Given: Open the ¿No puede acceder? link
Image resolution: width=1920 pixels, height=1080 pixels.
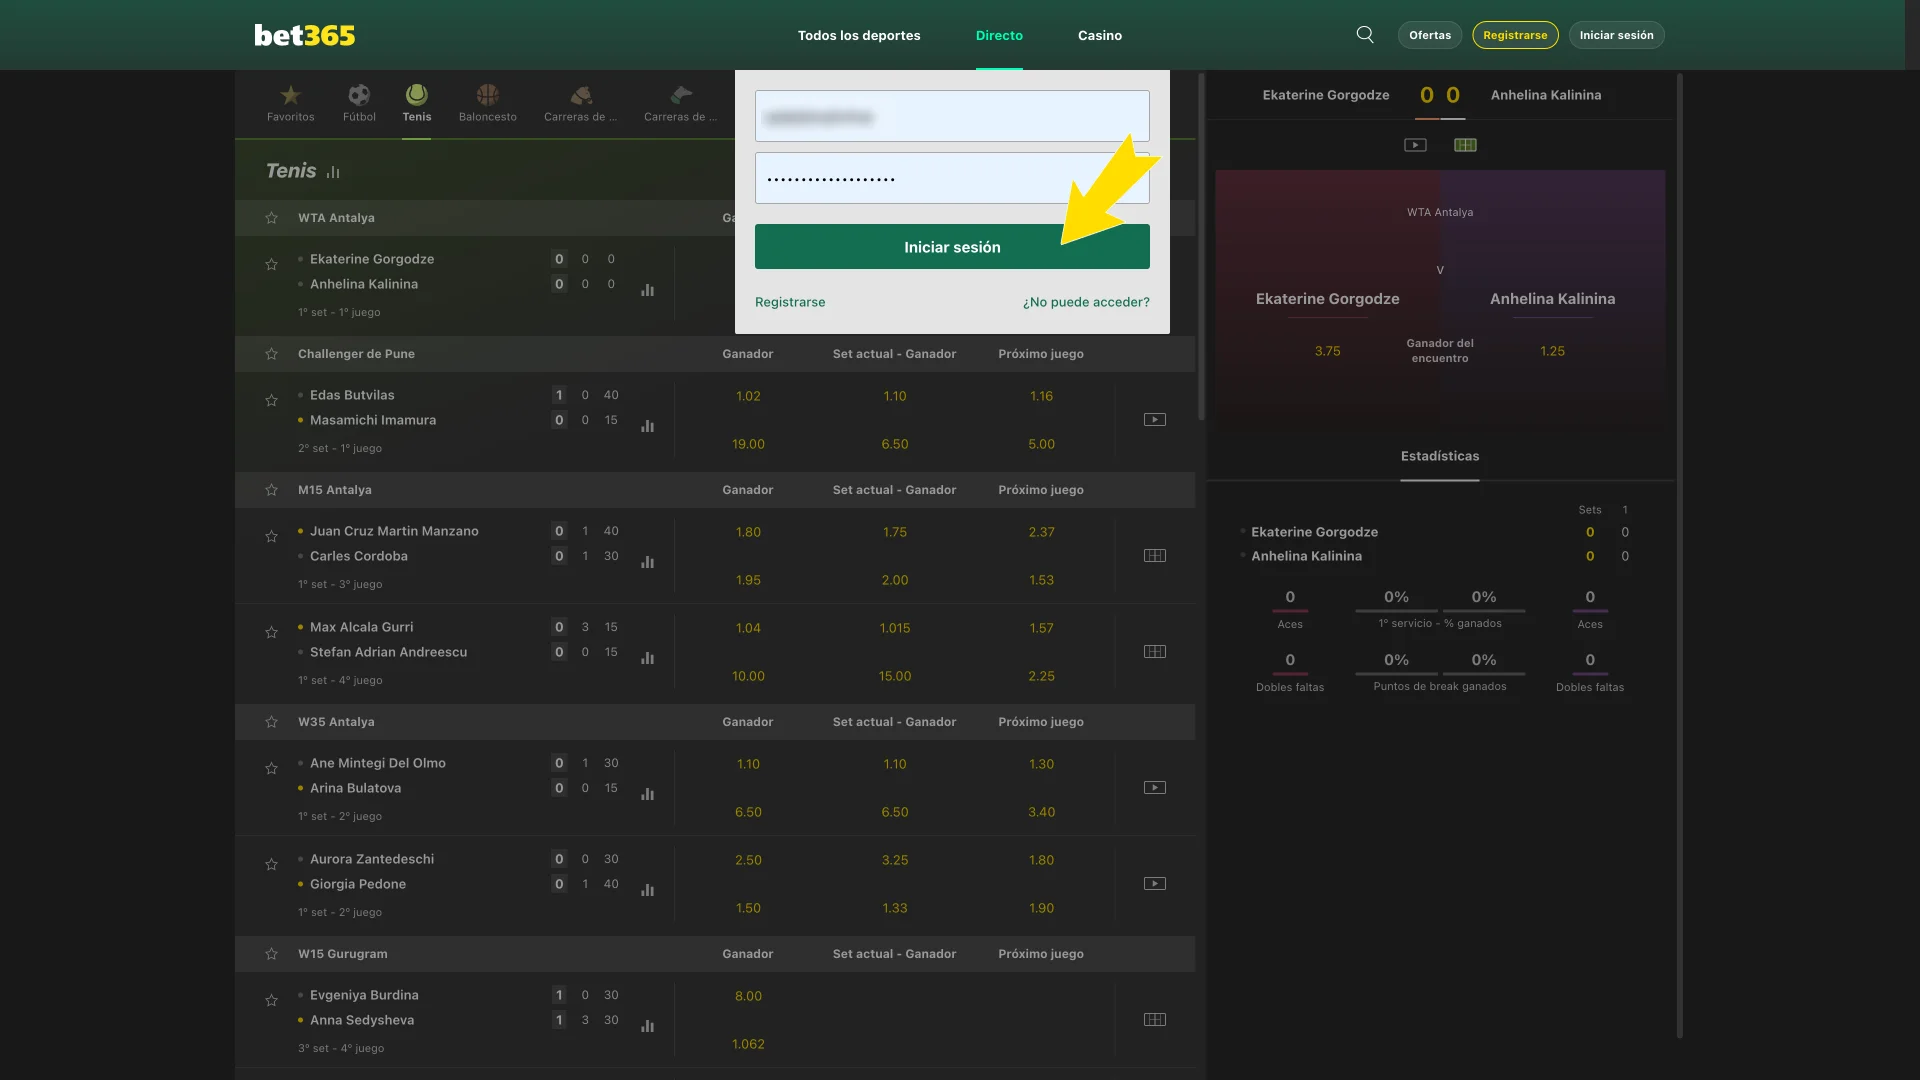Looking at the screenshot, I should [1086, 302].
